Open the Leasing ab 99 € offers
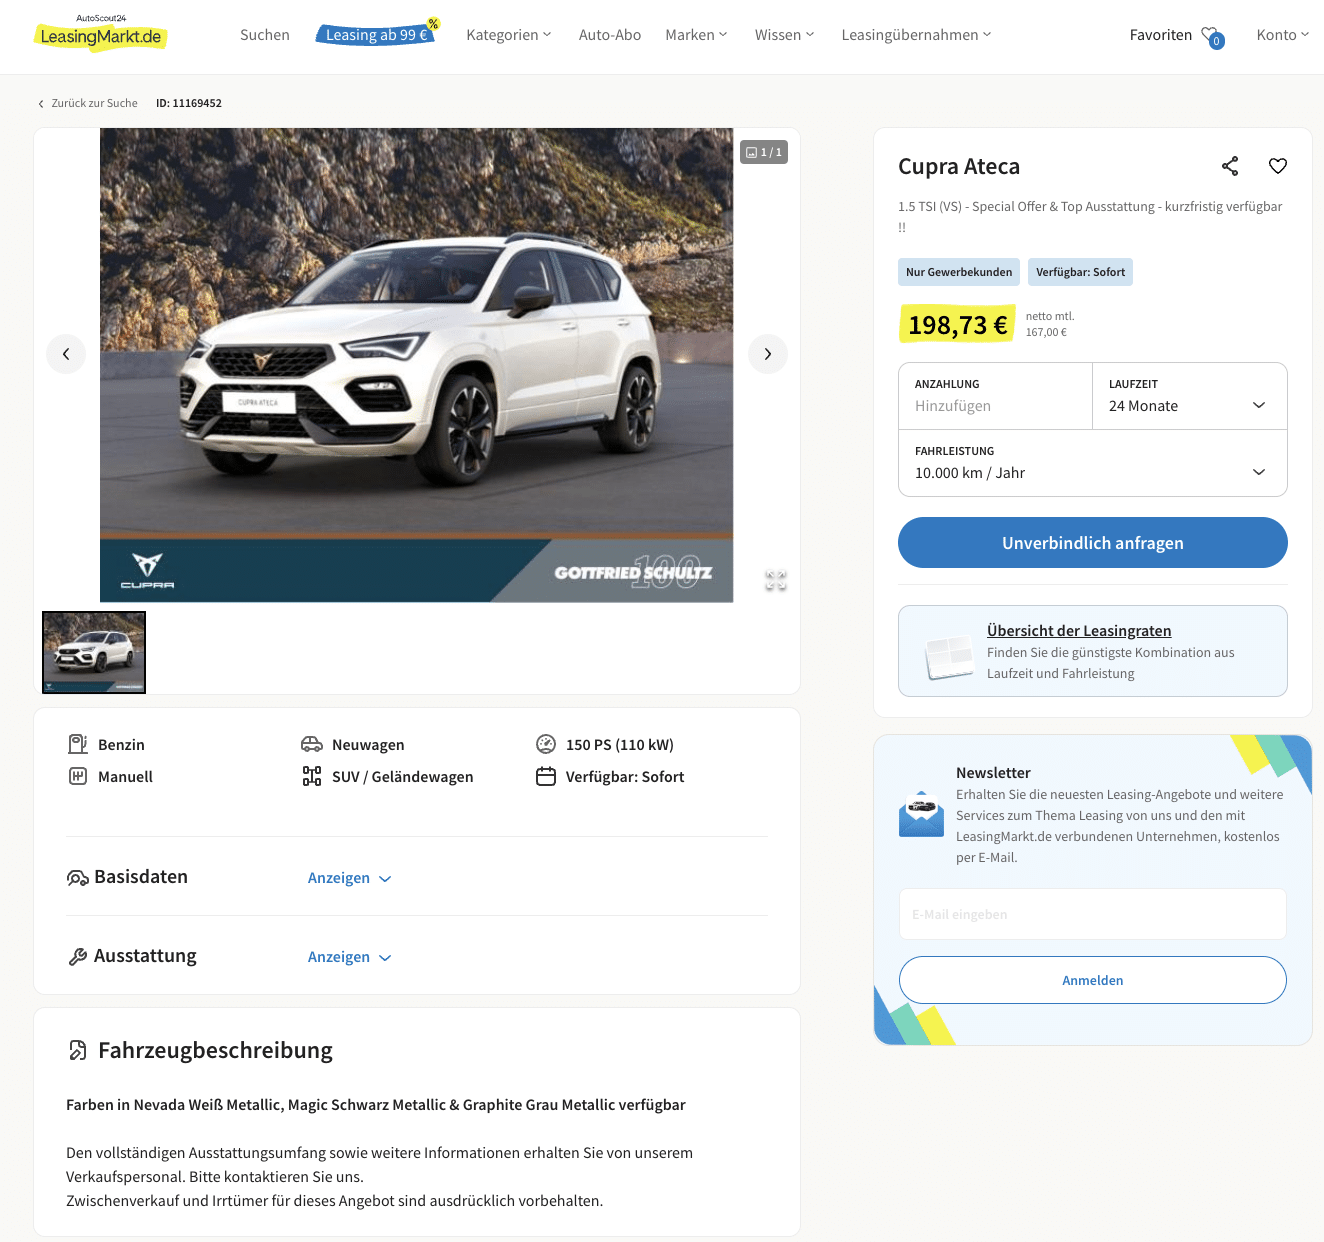Viewport: 1324px width, 1242px height. [x=377, y=34]
